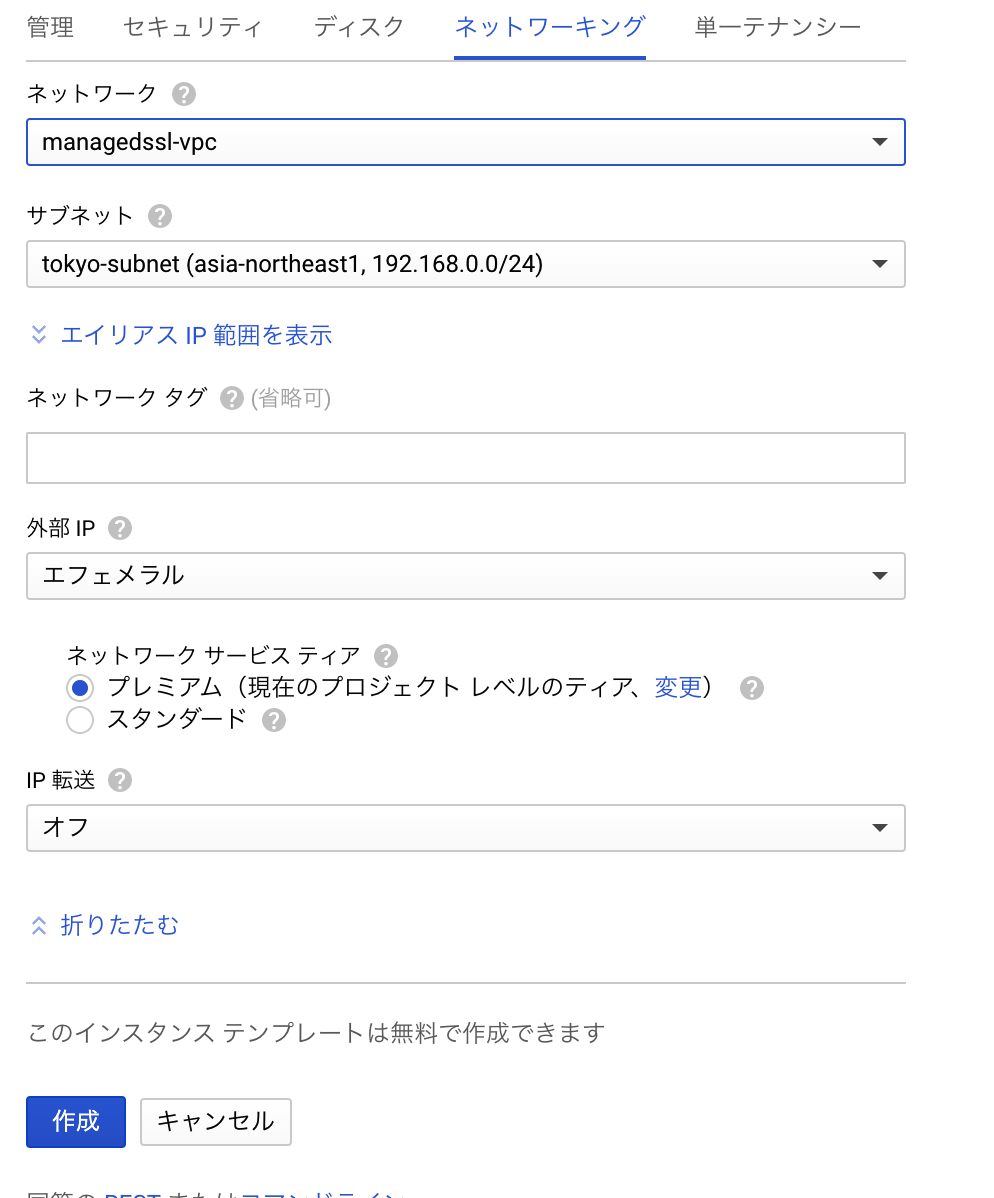Click the network tags input field

(465, 457)
